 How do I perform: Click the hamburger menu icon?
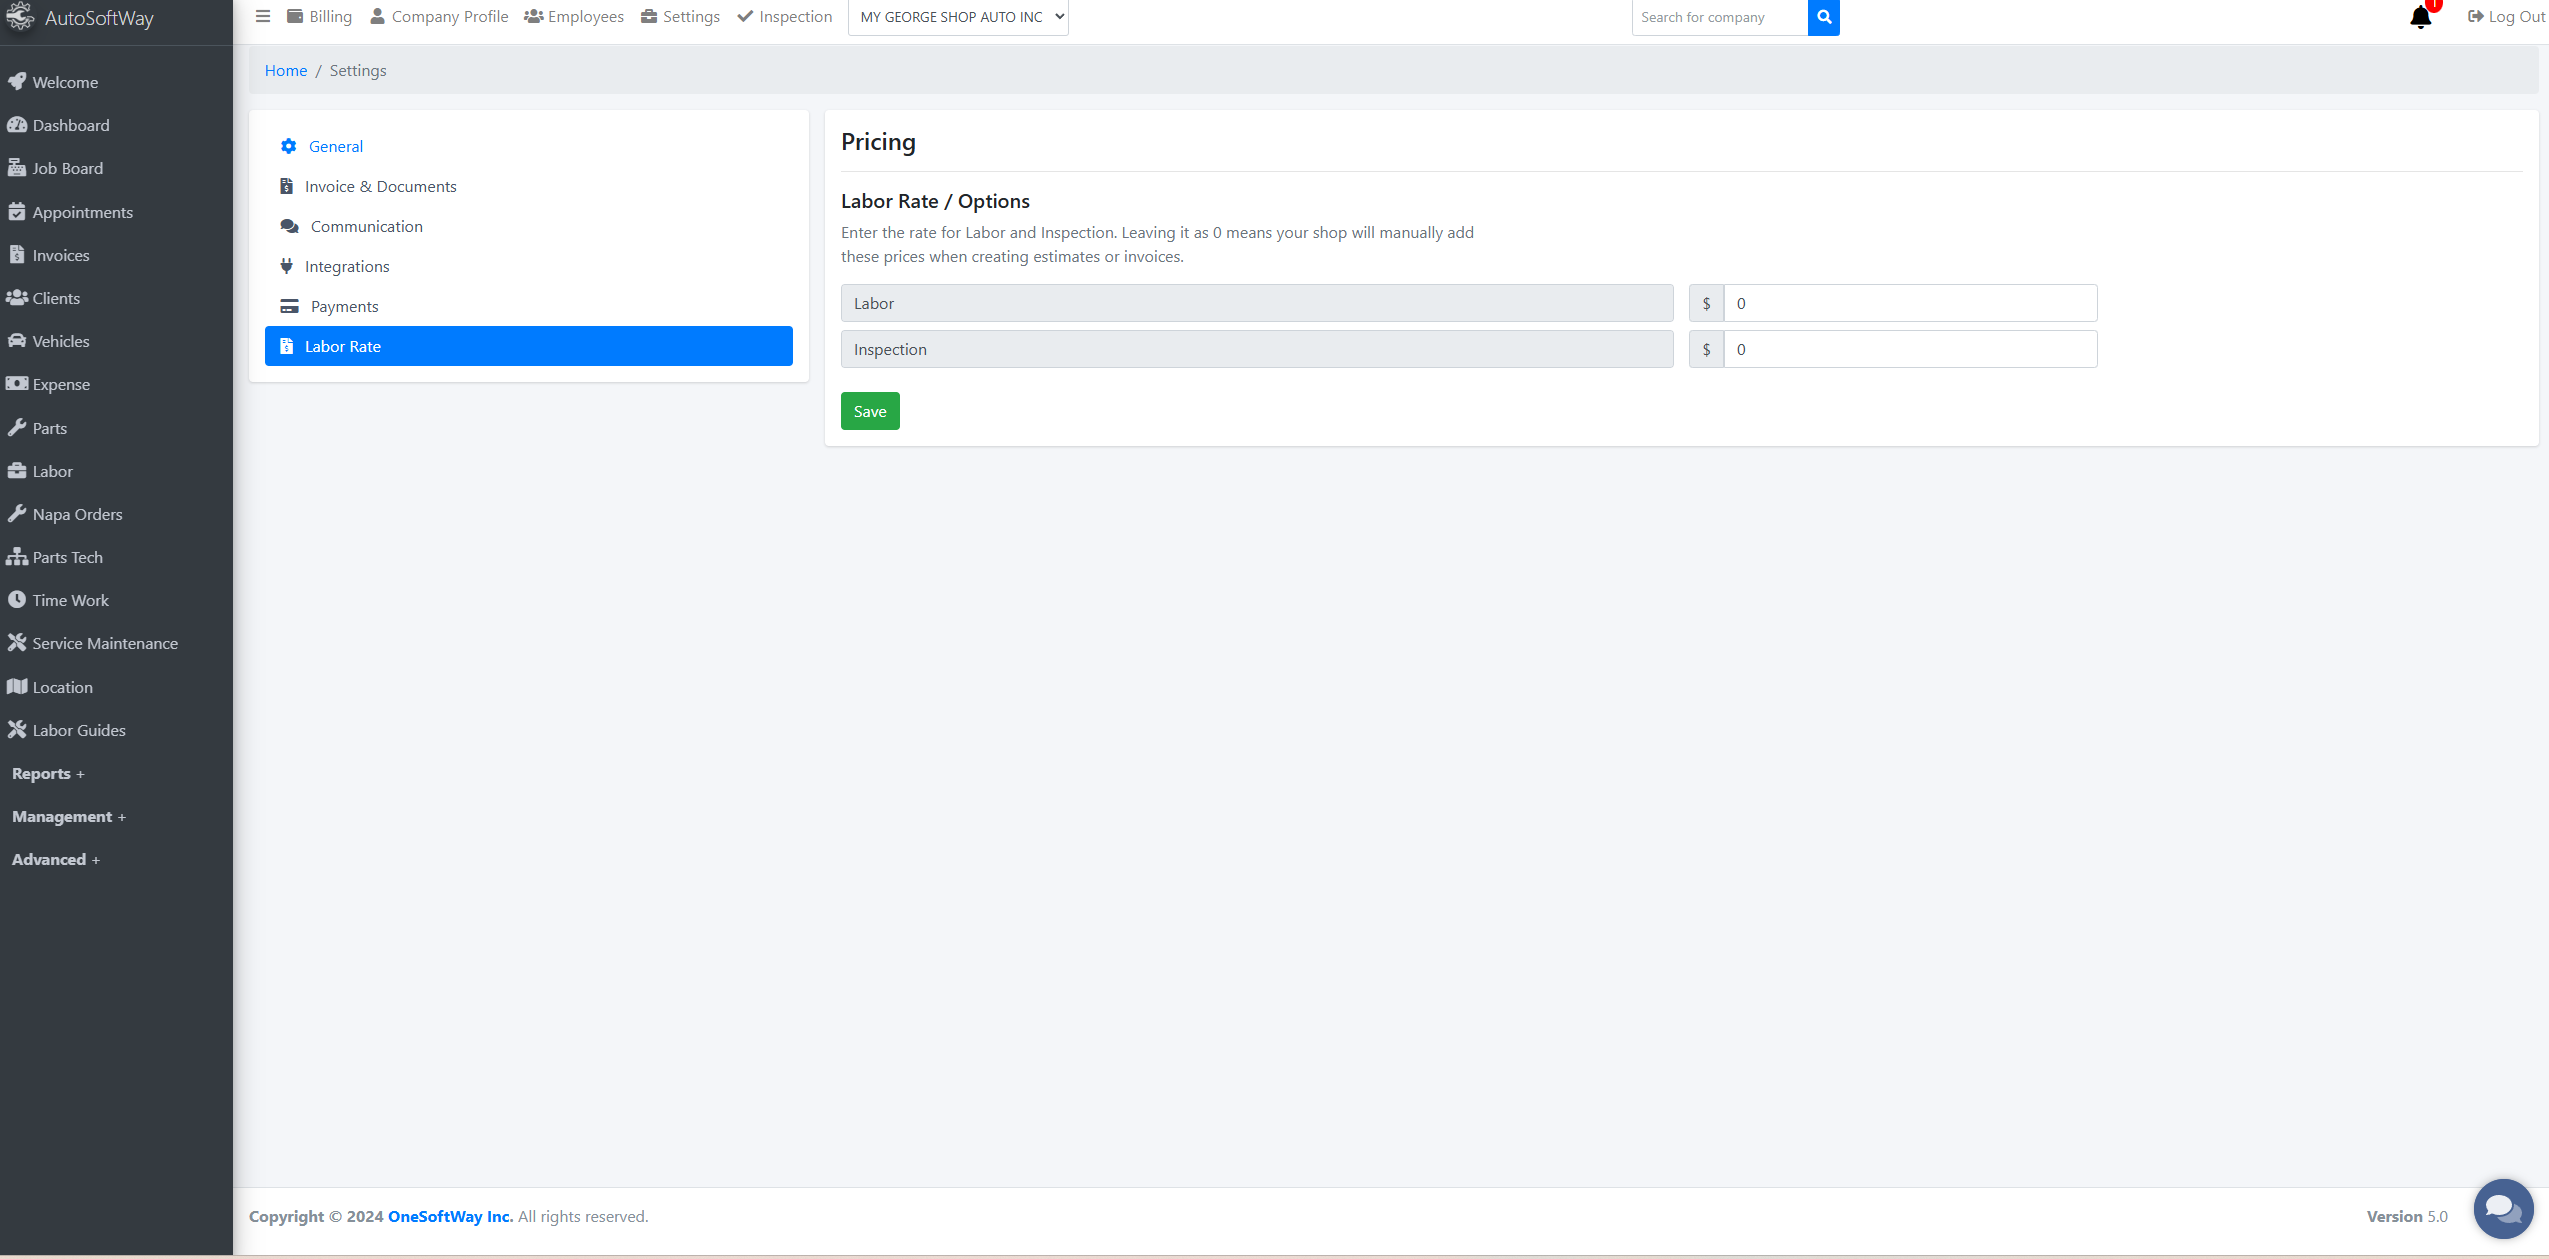point(263,16)
